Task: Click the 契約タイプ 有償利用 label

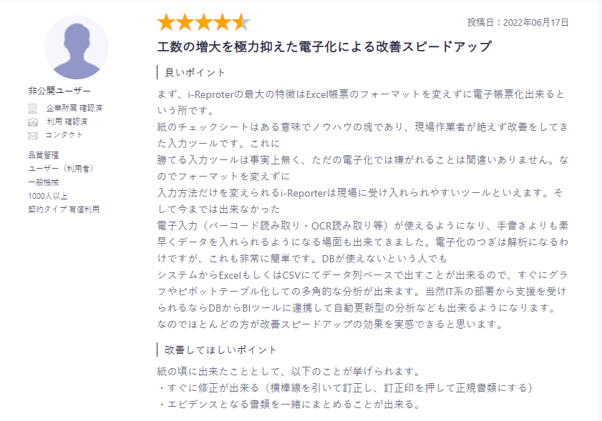Action: [x=64, y=210]
